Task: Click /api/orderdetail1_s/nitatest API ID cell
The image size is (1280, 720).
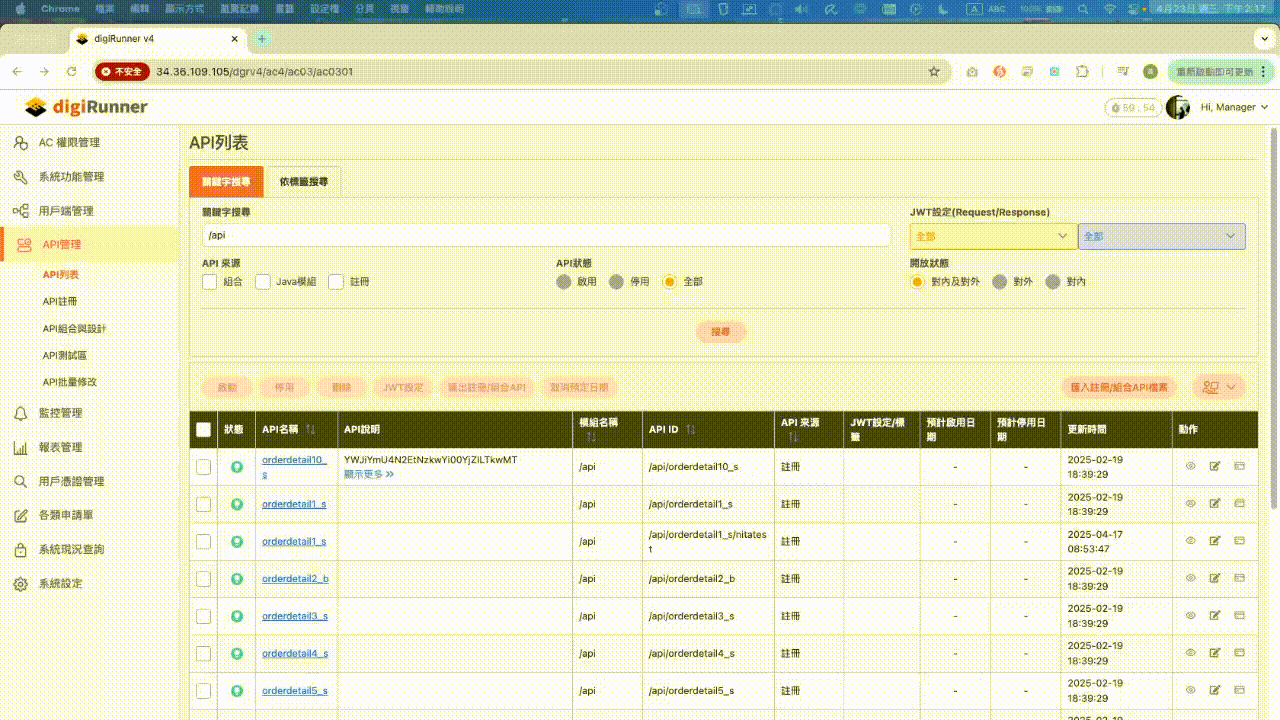Action: tap(708, 541)
